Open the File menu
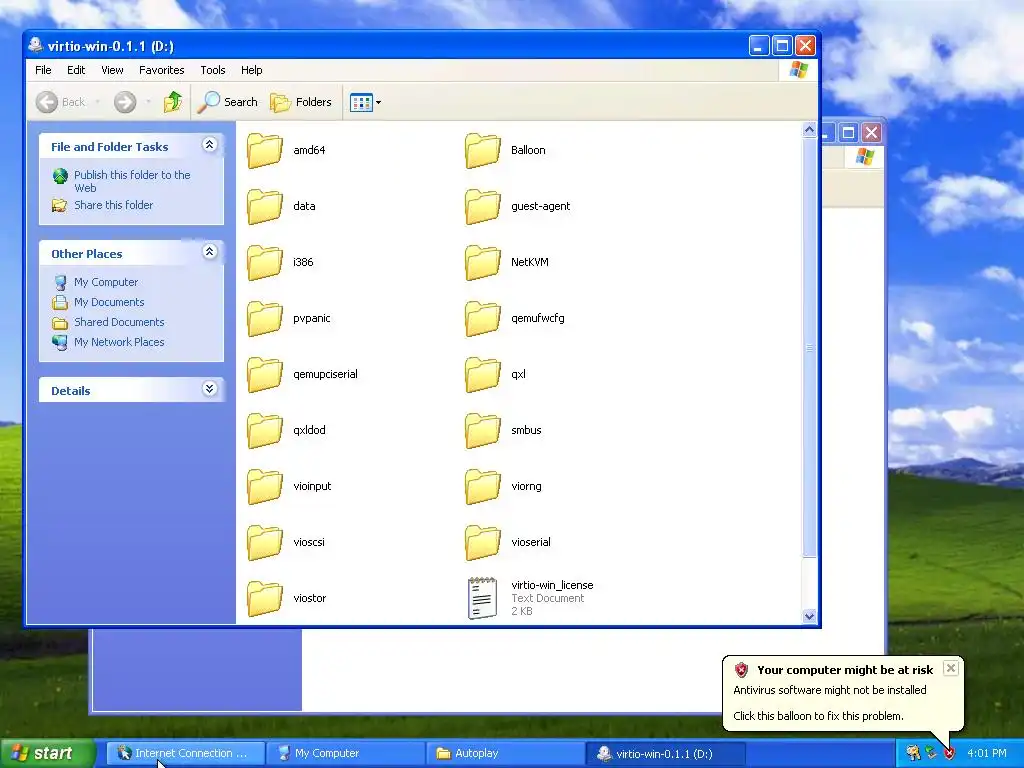1024x768 pixels. click(x=43, y=70)
